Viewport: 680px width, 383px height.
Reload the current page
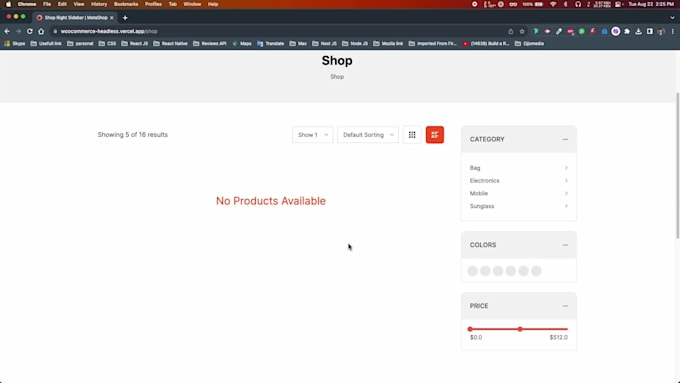(29, 31)
